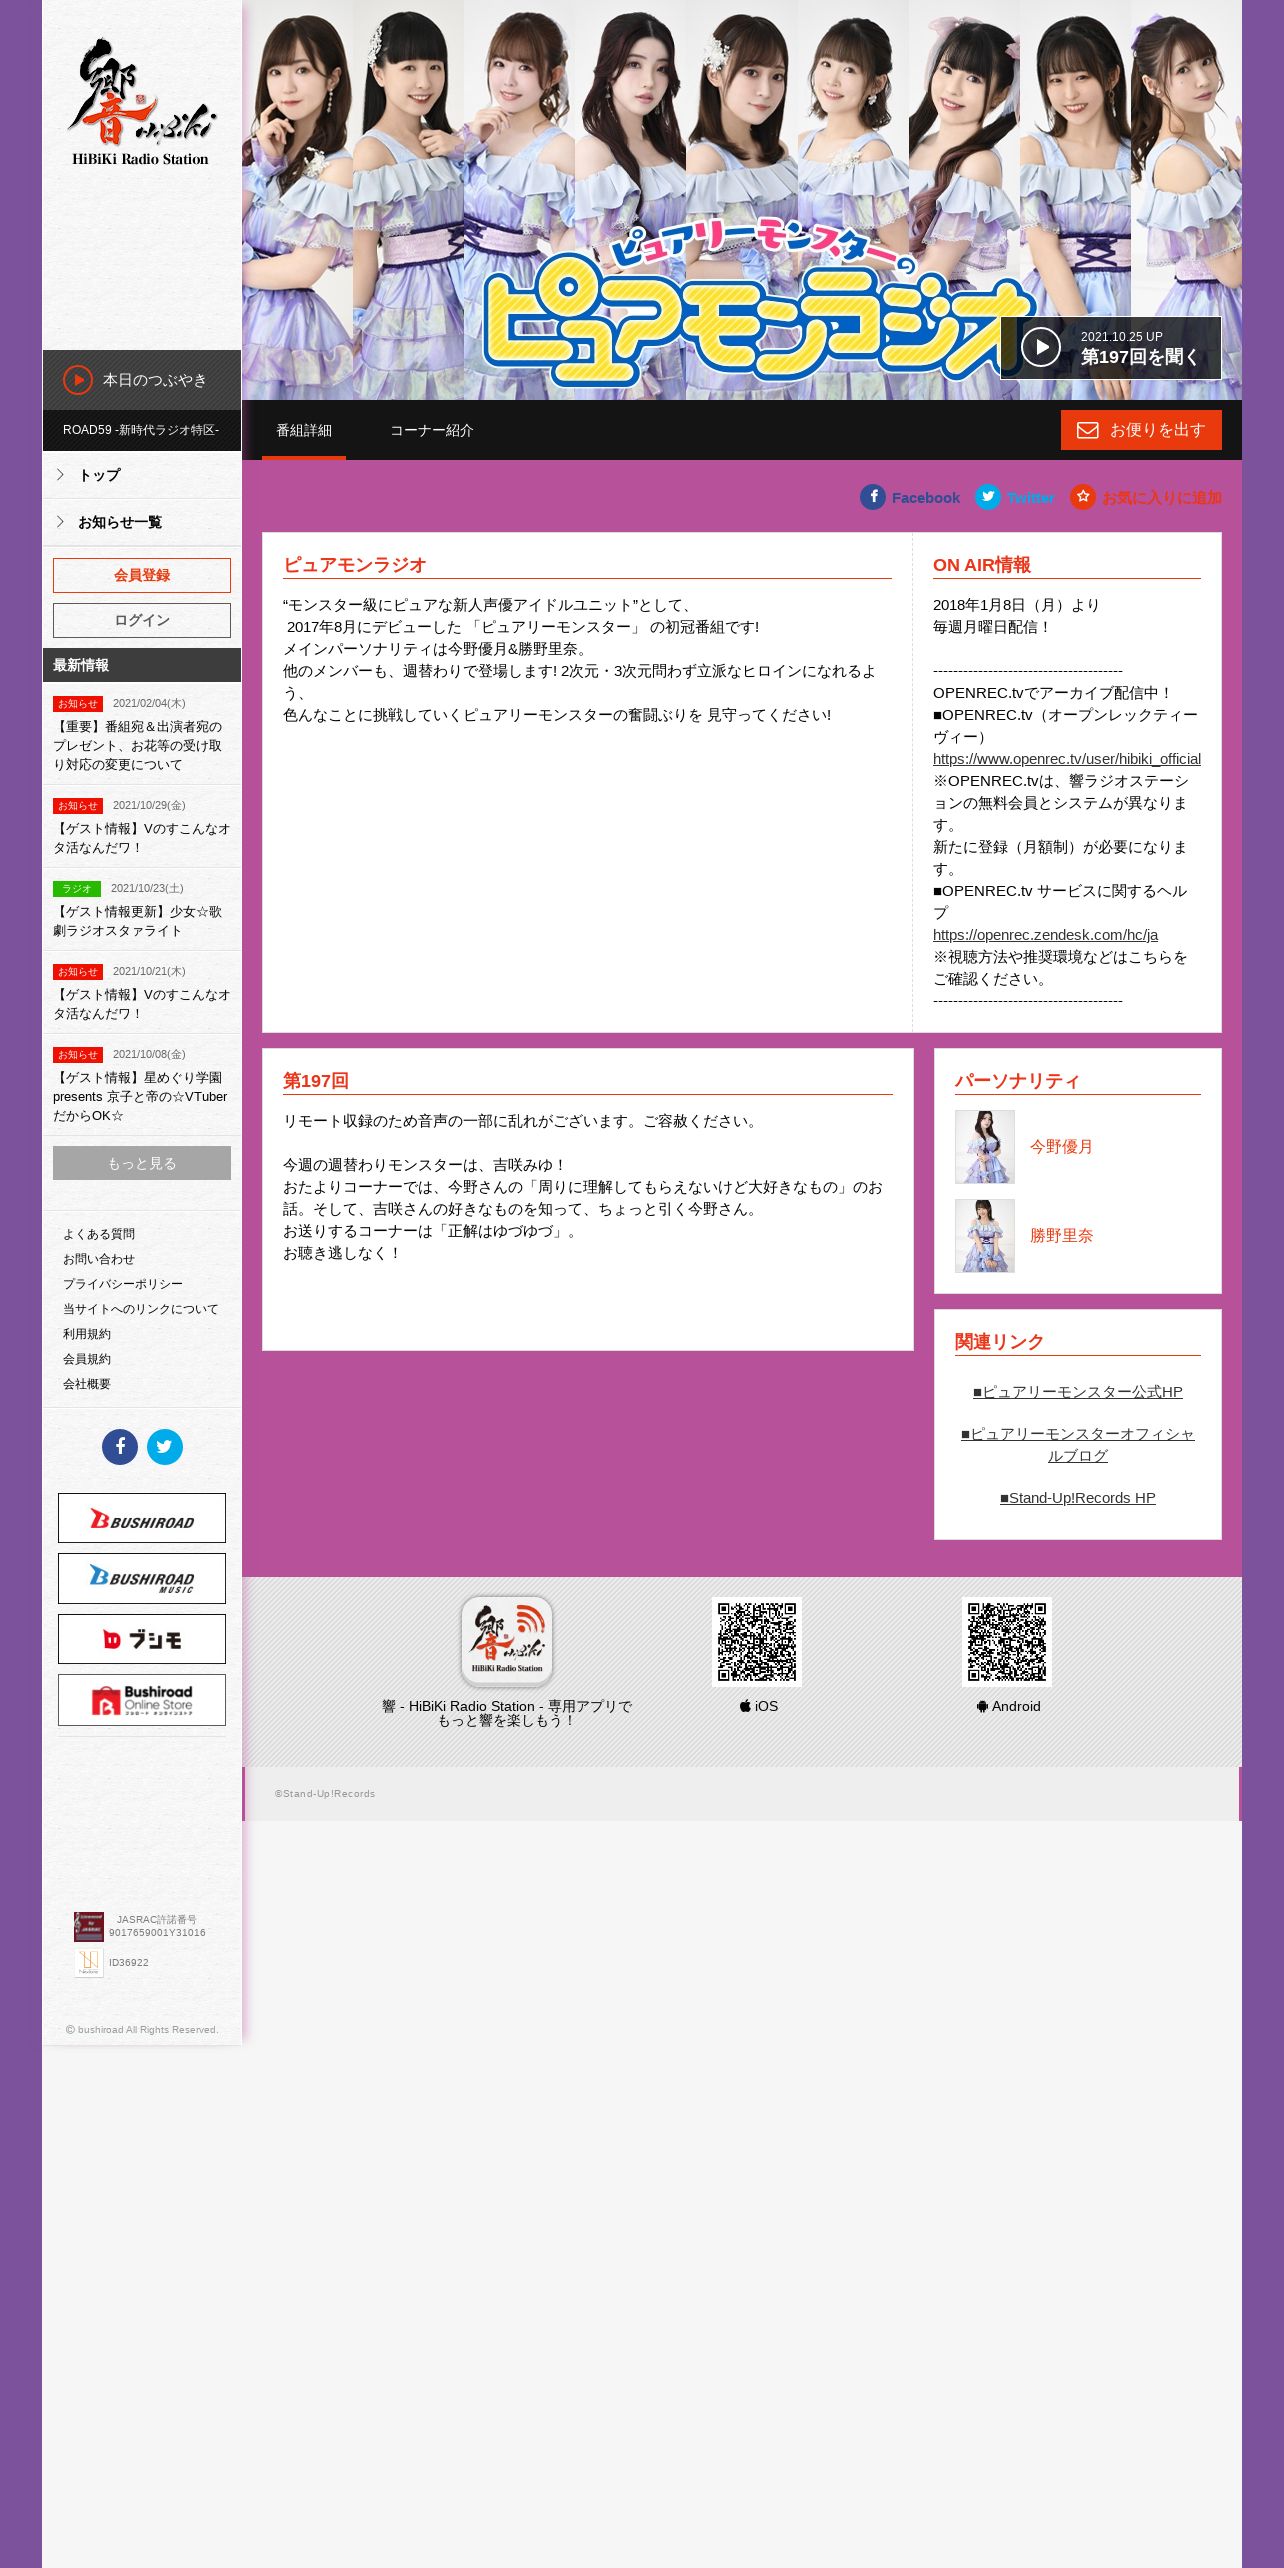Open the Bushiroad banner
The image size is (1284, 2568).
[x=142, y=1518]
